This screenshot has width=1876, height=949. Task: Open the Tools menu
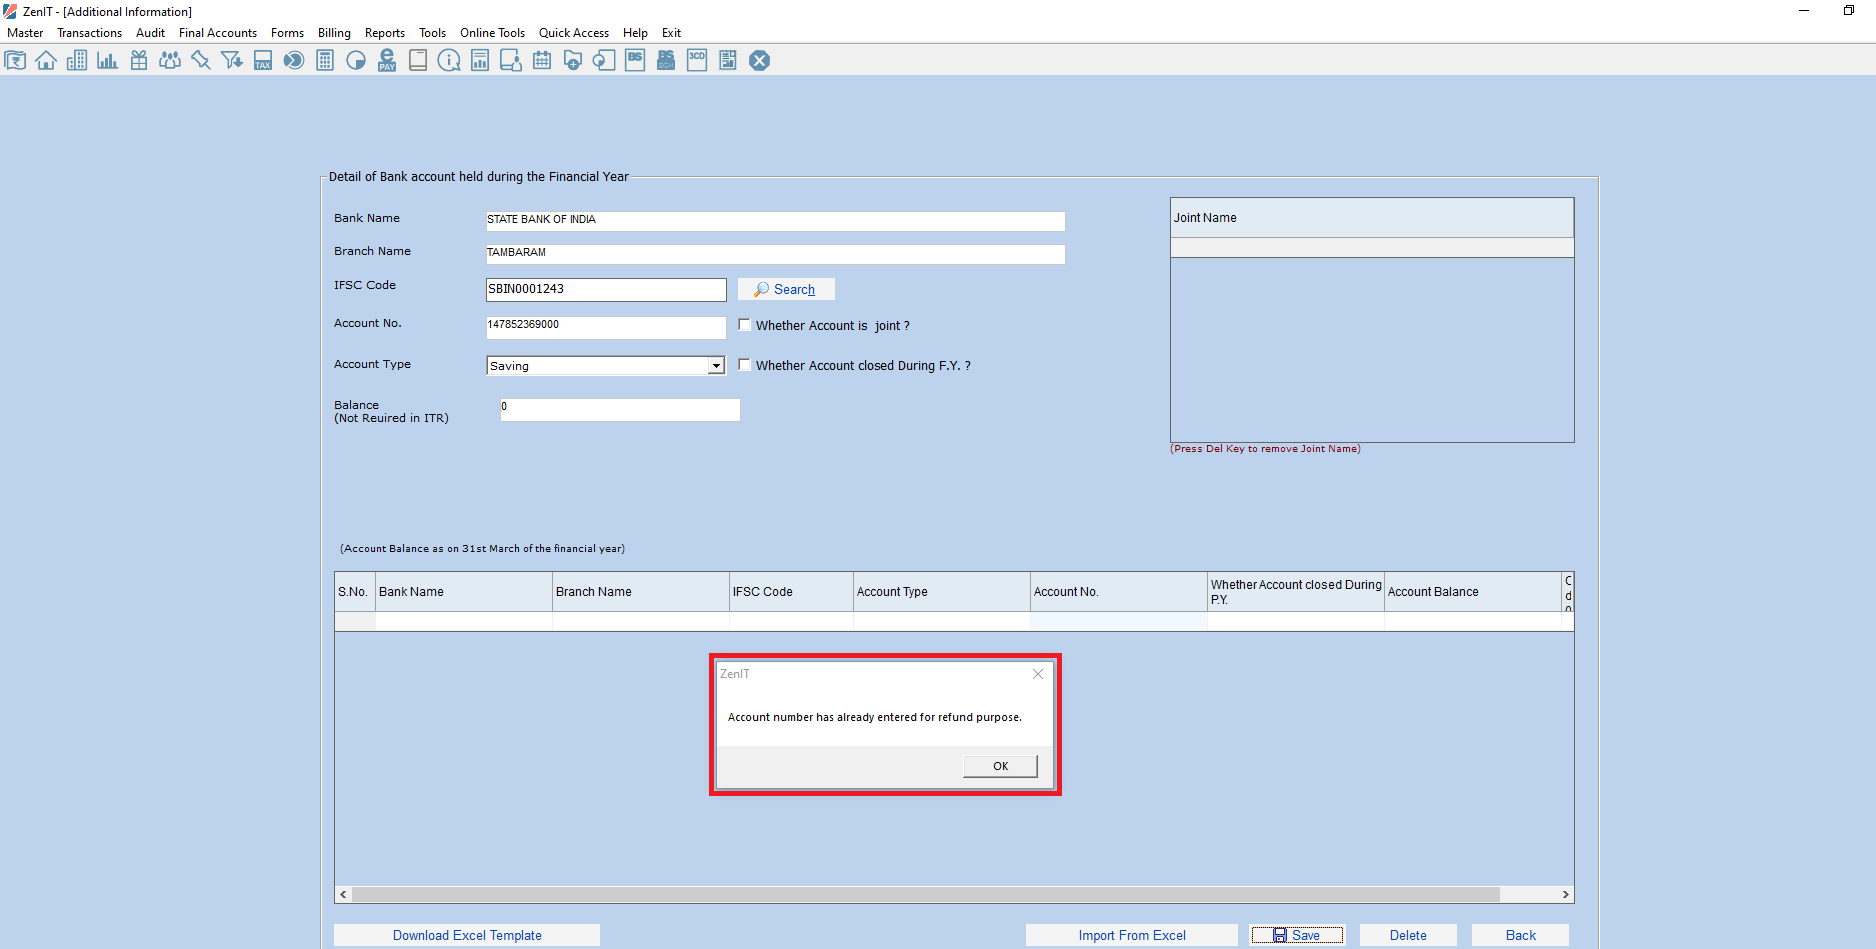[x=432, y=33]
